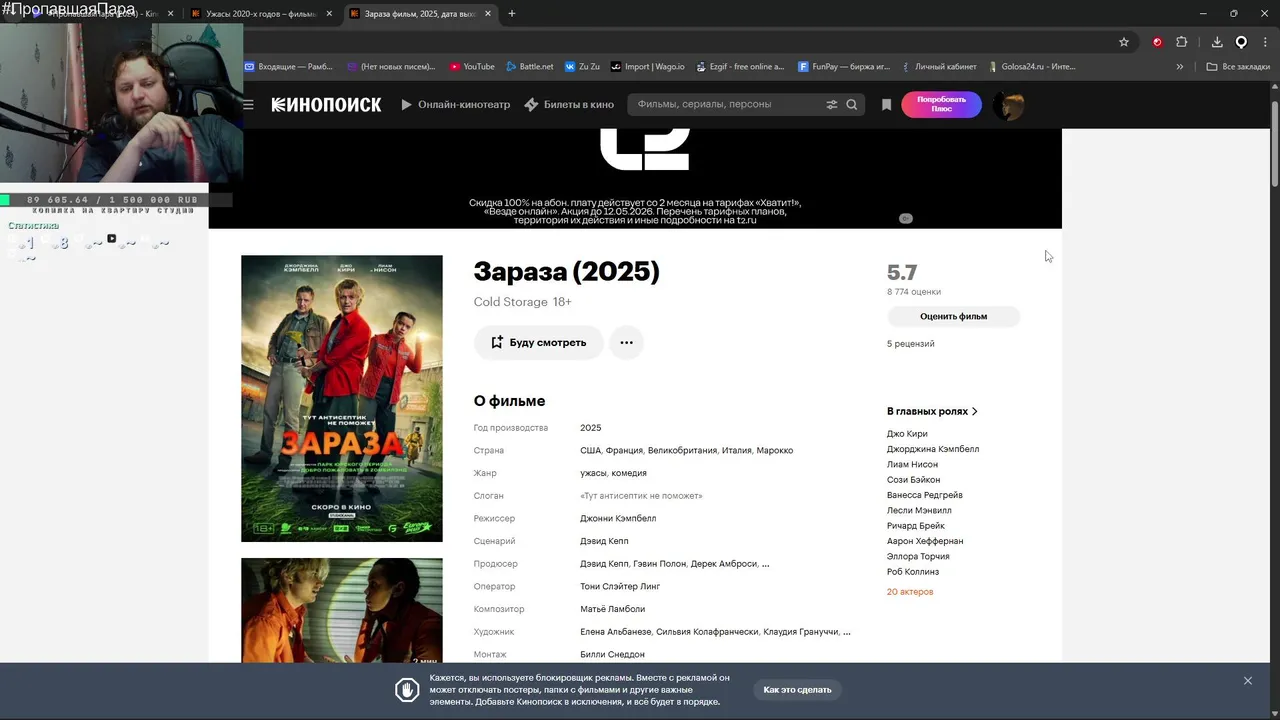Open producer Гэвин Полон page

click(x=659, y=564)
